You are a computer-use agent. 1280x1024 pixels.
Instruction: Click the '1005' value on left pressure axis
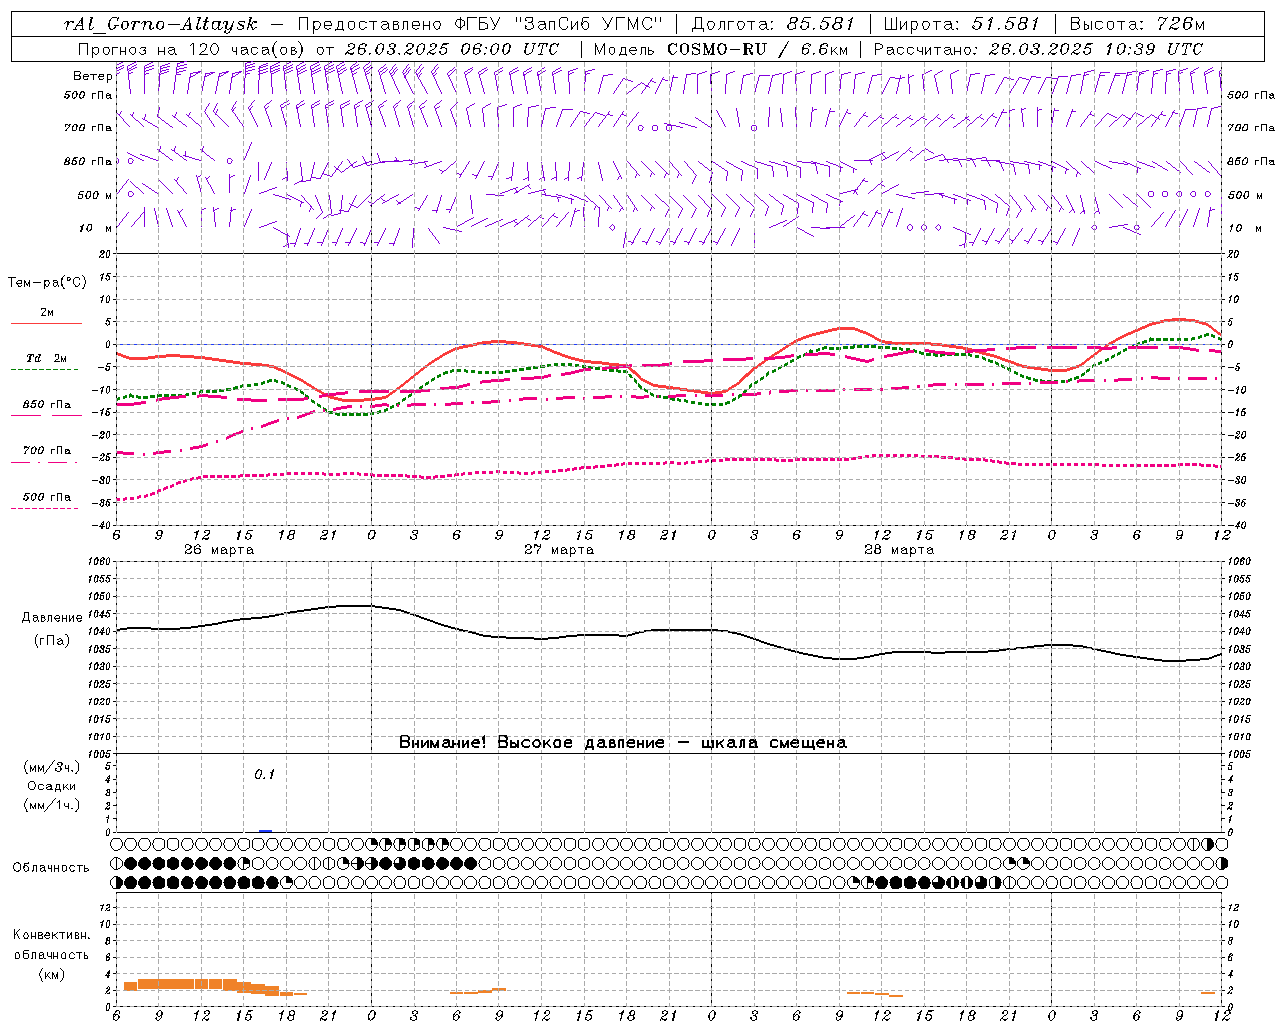click(99, 754)
